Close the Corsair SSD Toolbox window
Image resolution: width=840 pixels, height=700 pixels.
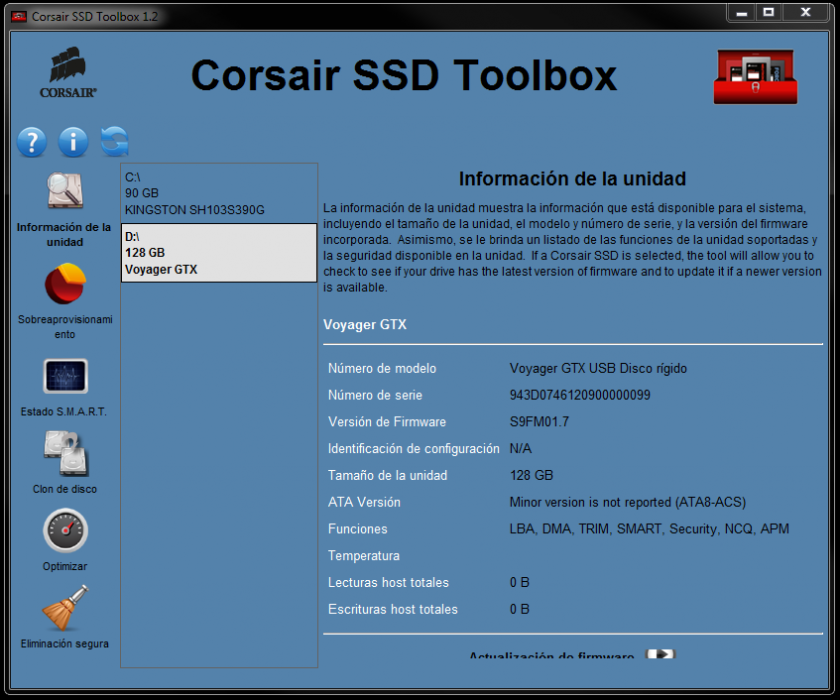(805, 12)
